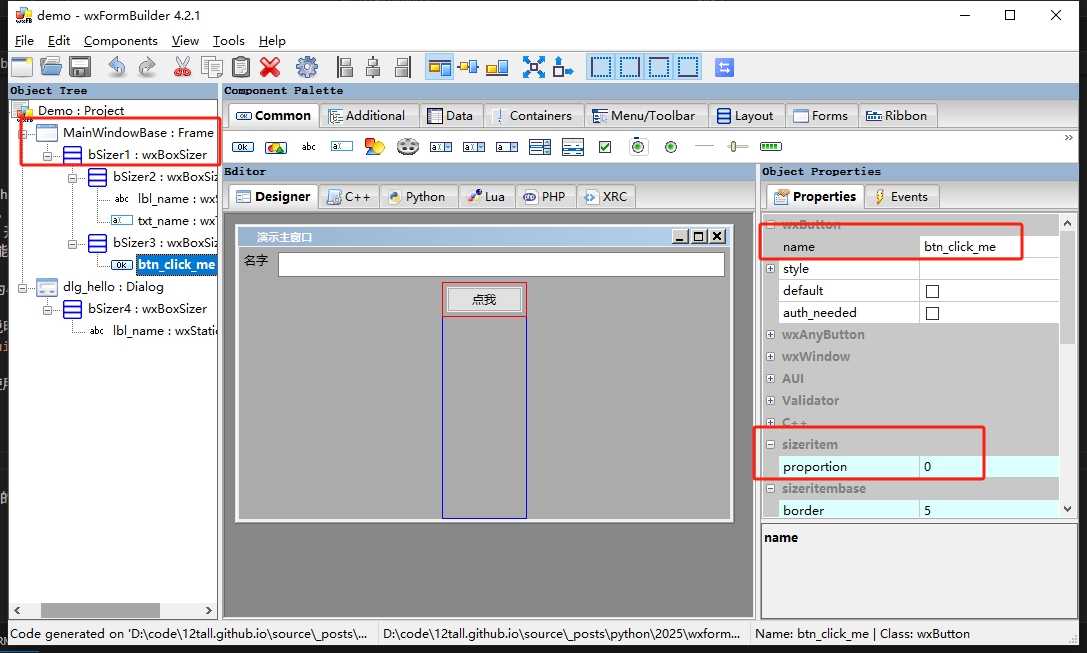Image resolution: width=1087 pixels, height=653 pixels.
Task: Add a wxStaticBitmap from the palette
Action: click(374, 146)
